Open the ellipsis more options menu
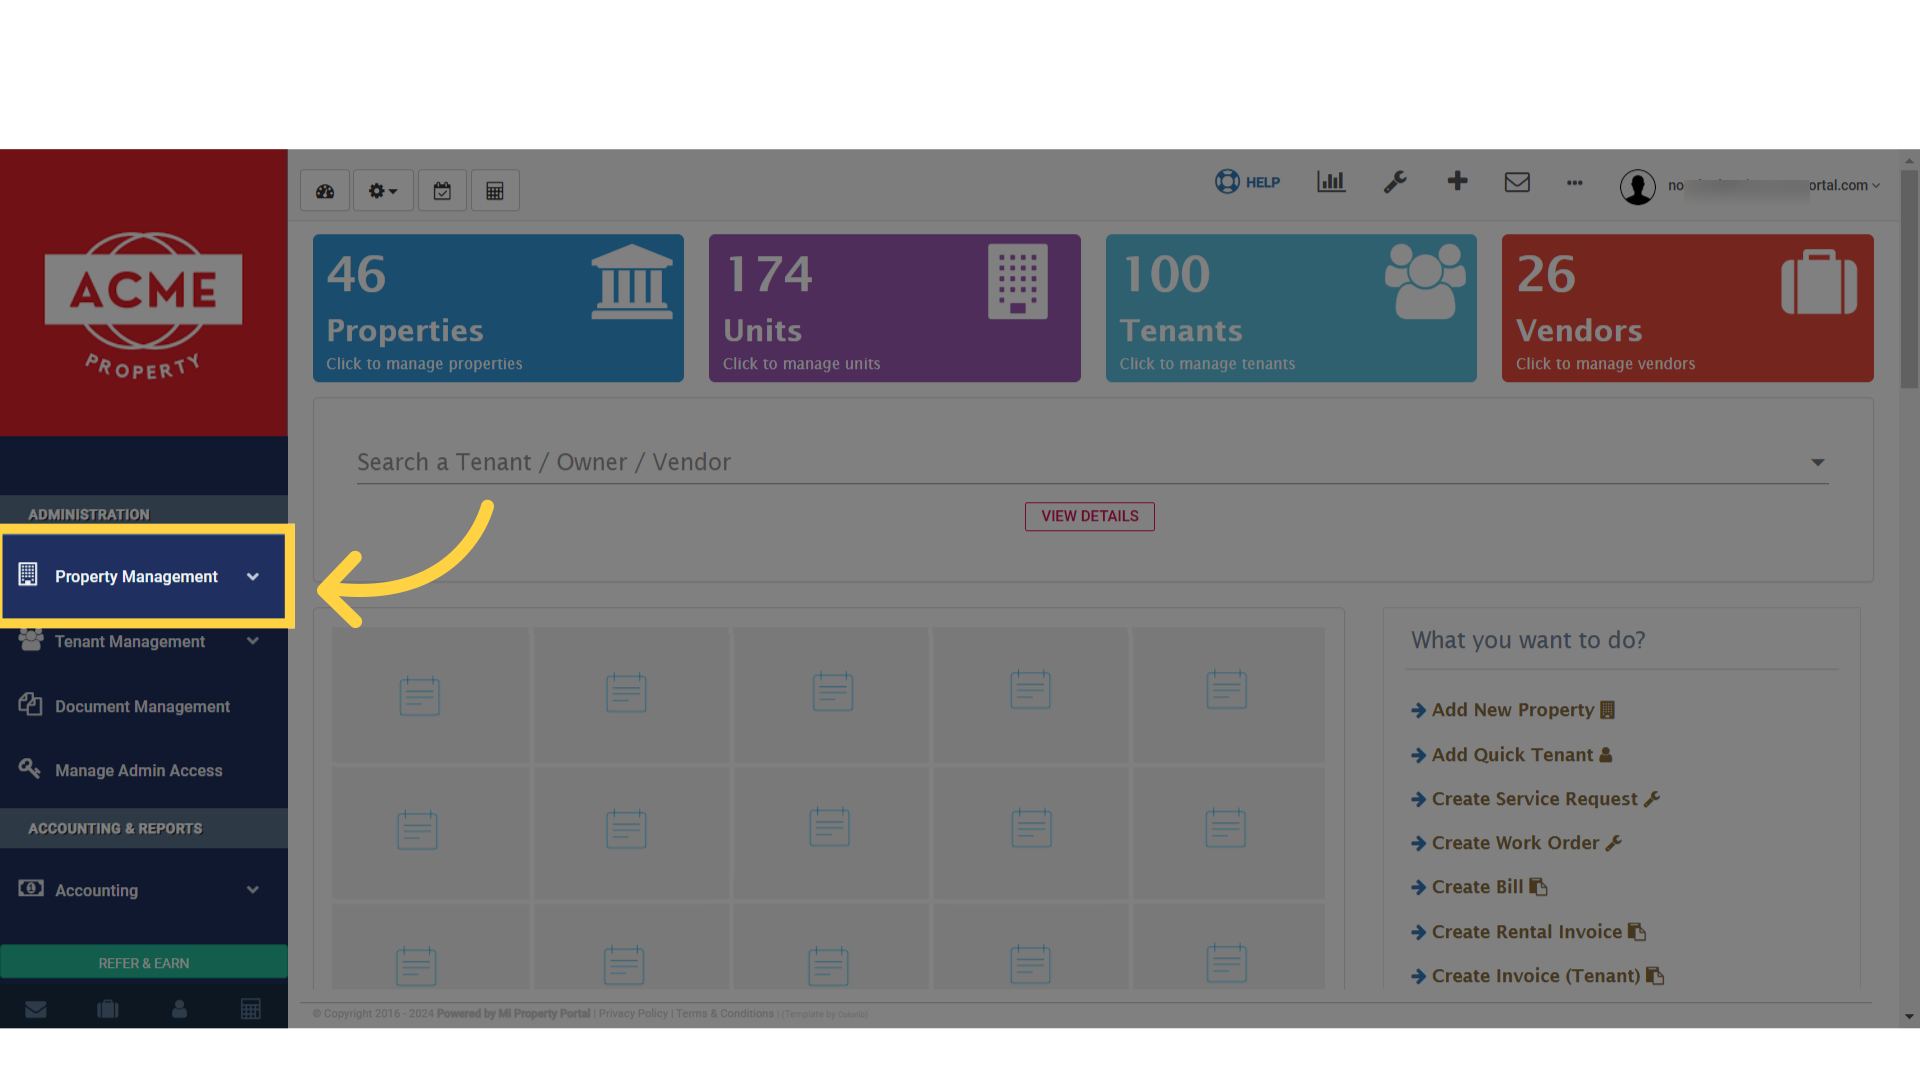 click(1574, 183)
